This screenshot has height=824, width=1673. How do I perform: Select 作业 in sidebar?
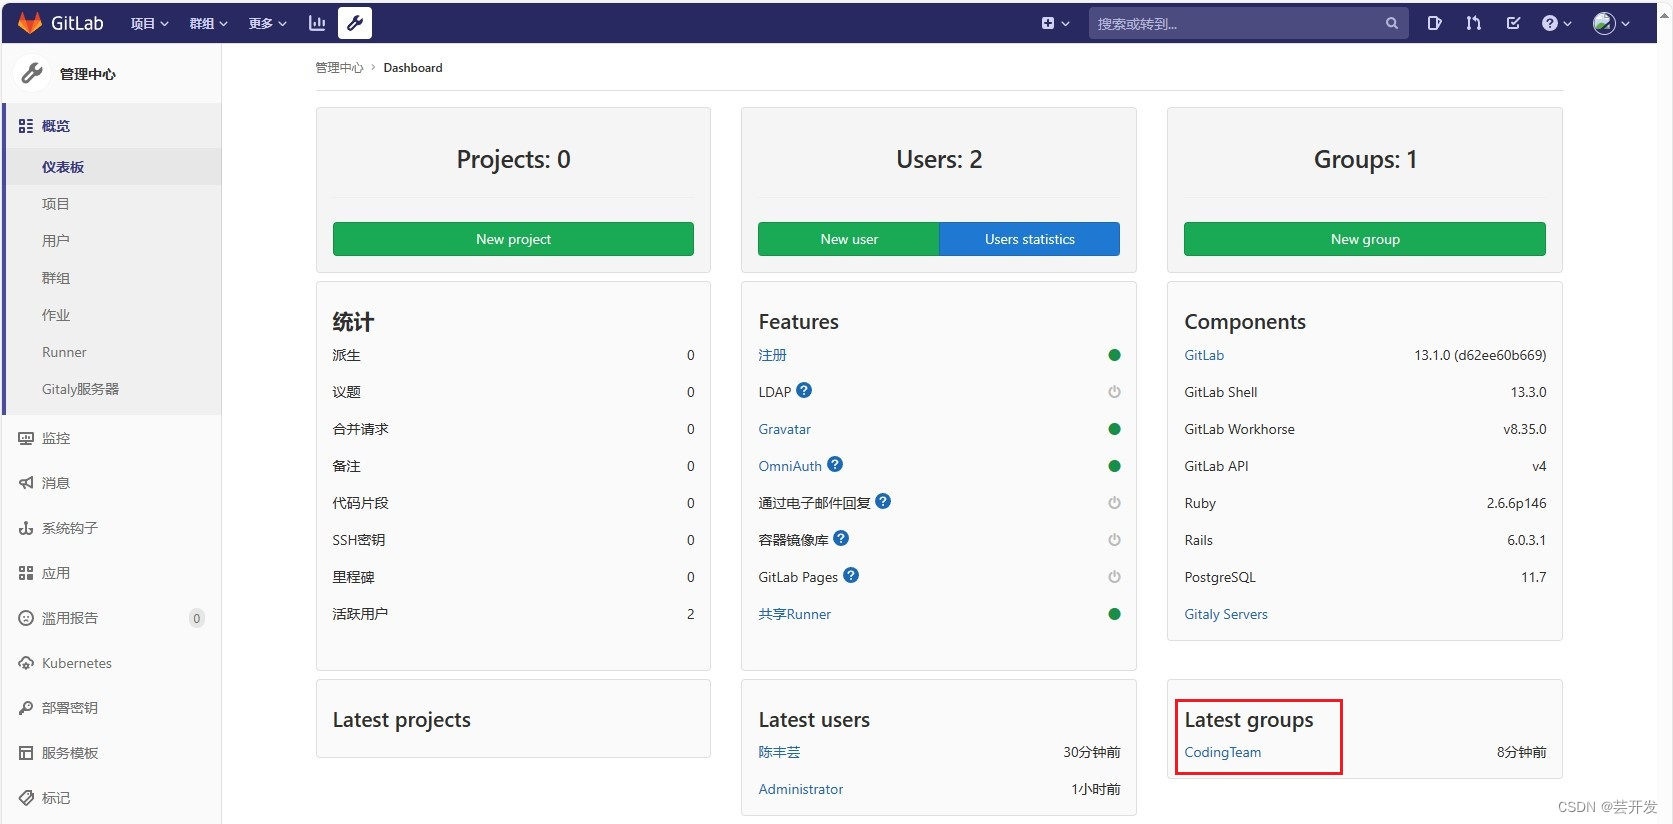click(112, 315)
